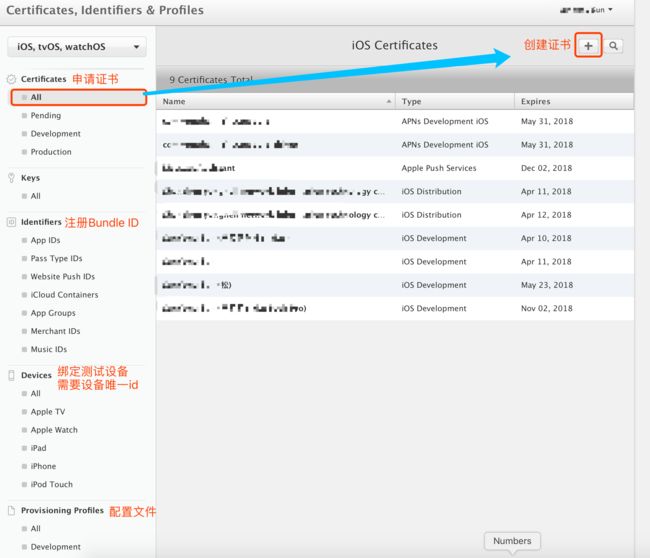Click the Identifiers section heading
The image size is (650, 558).
[41, 222]
